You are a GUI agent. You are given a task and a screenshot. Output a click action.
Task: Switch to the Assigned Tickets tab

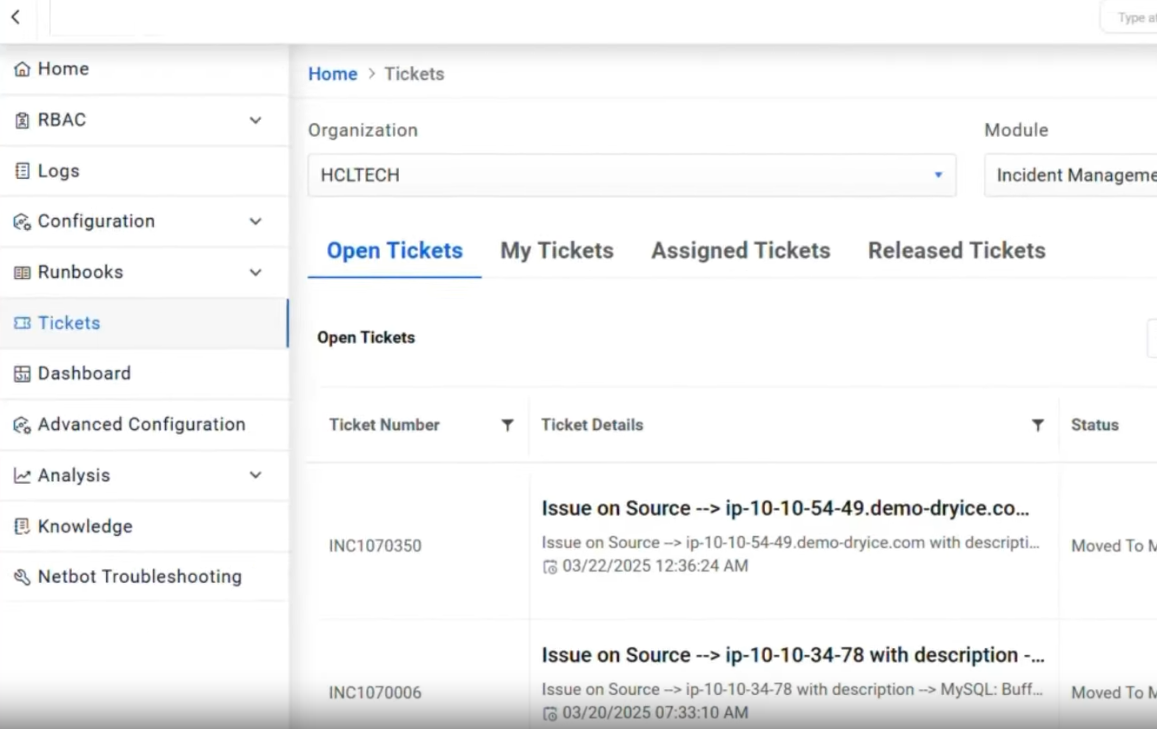(x=741, y=251)
